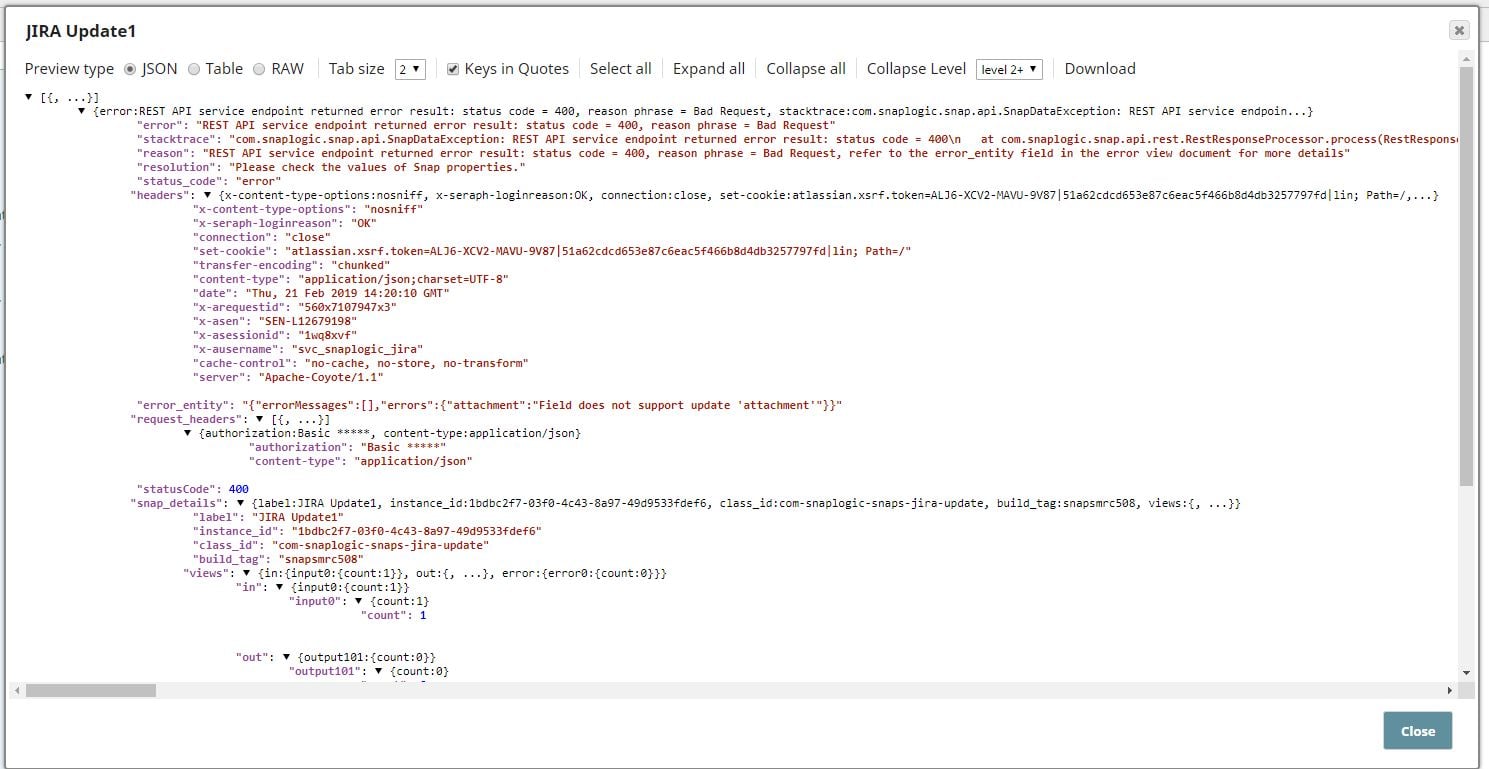The image size is (1489, 769).
Task: Click the Close button
Action: click(1418, 731)
